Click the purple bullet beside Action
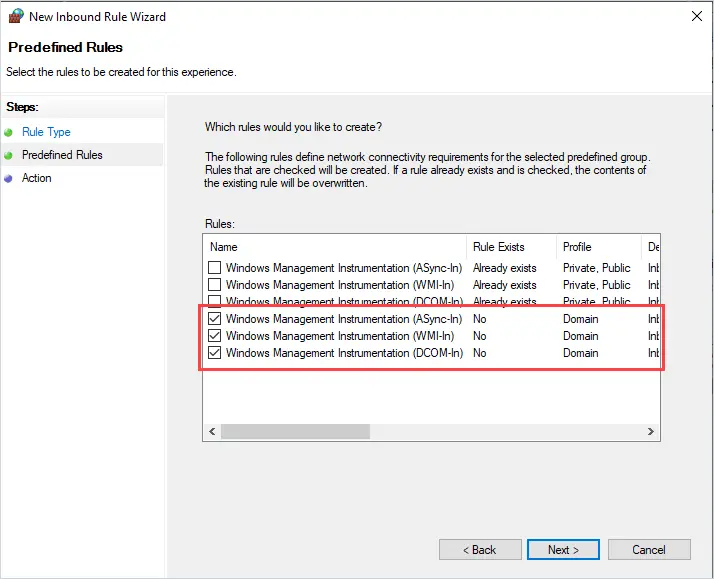714x579 pixels. [x=8, y=179]
